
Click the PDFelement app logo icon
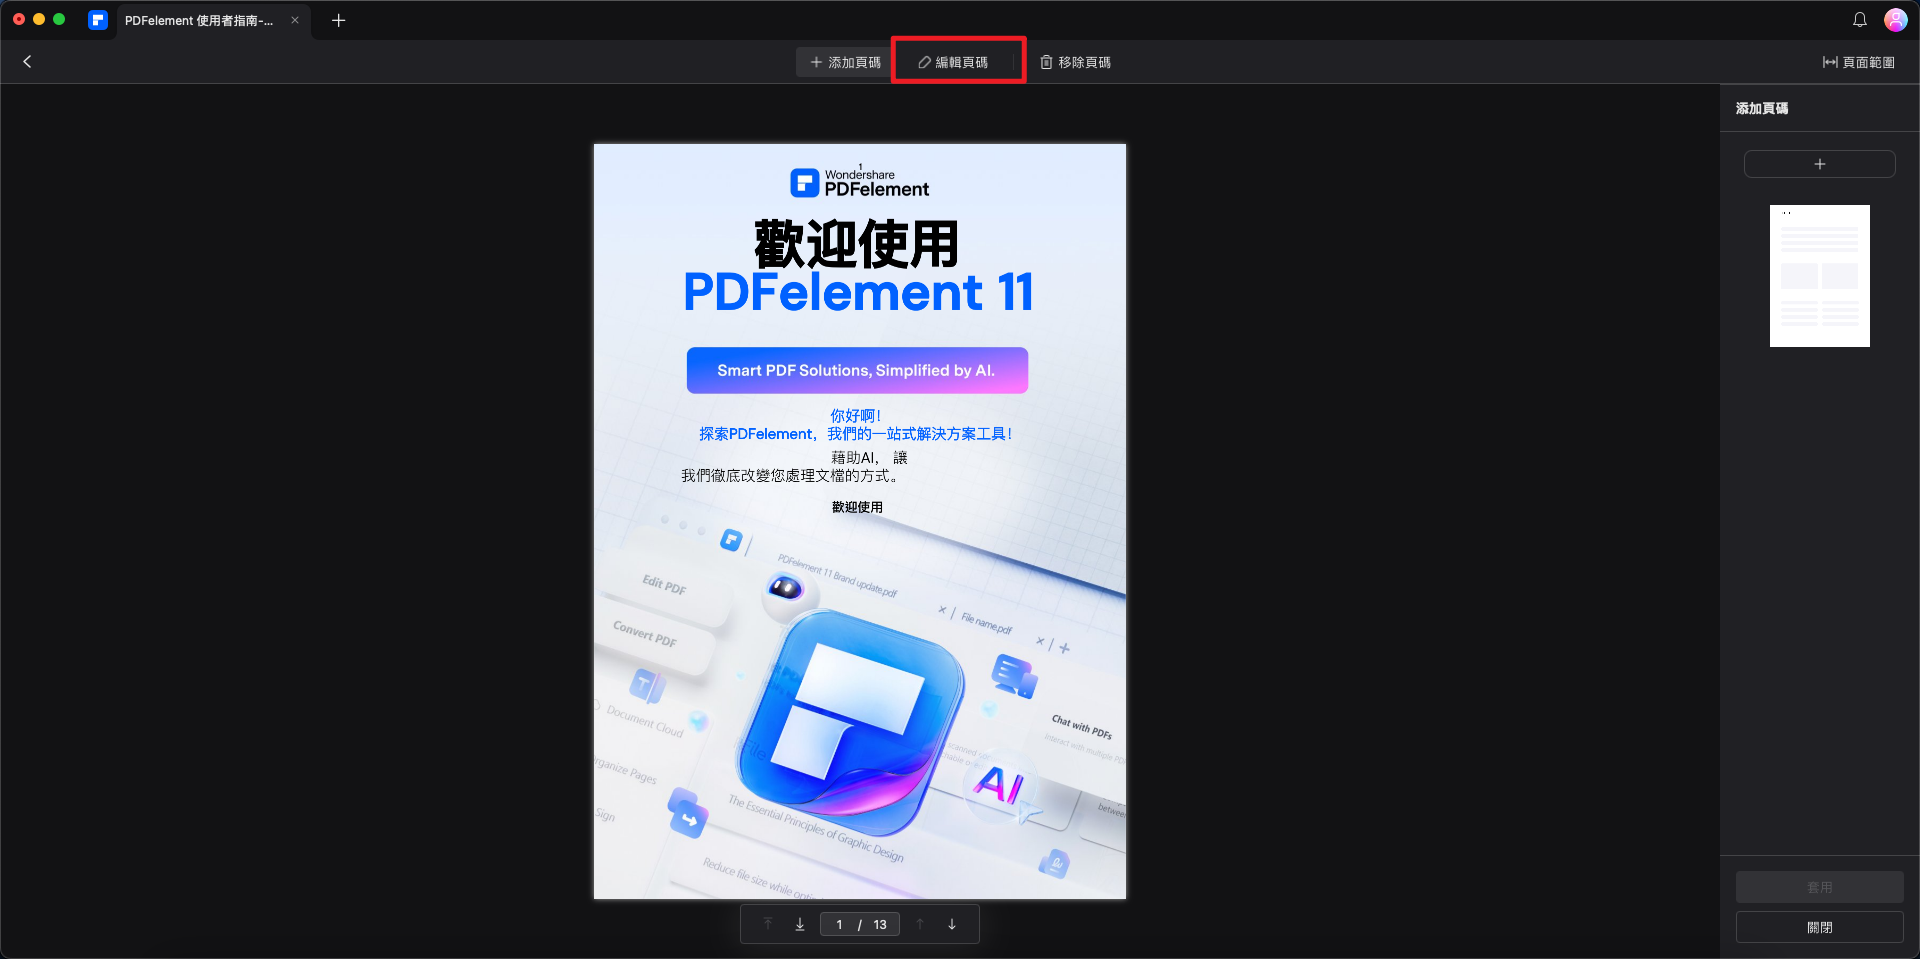coord(98,20)
